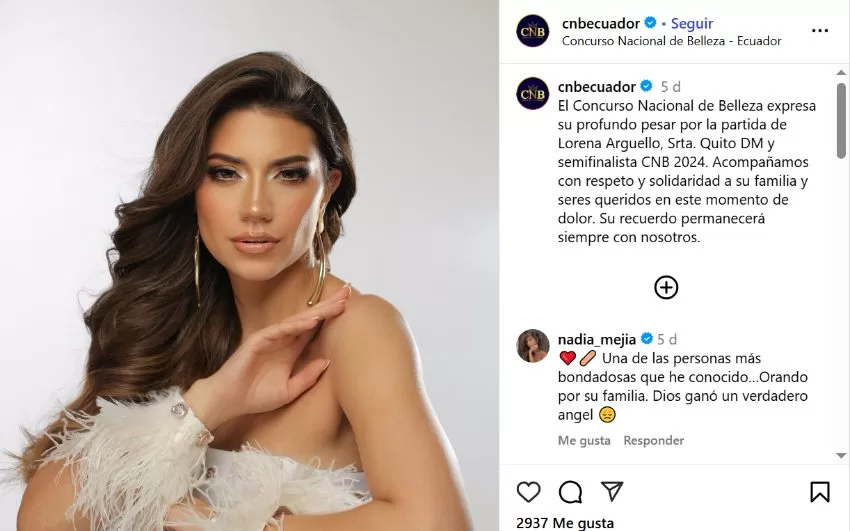Viewport: 850px width, 531px height.
Task: Open the cnbecuador username in the caption
Action: coord(597,87)
